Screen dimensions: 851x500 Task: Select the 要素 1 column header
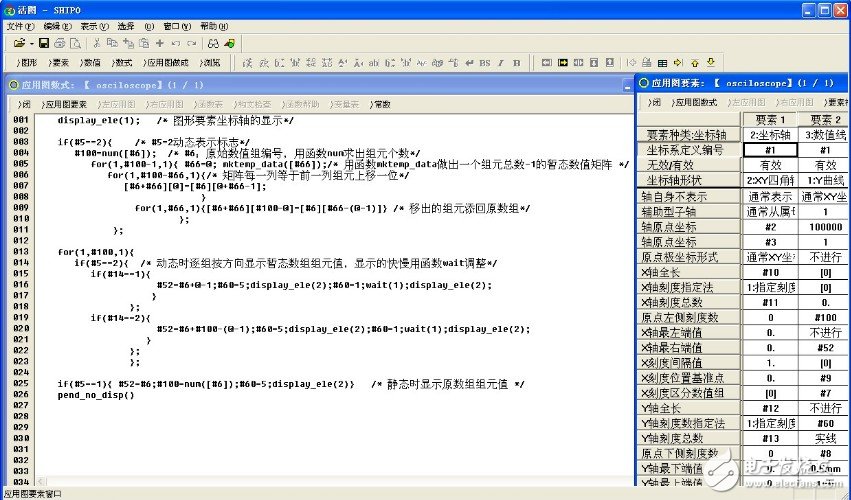[770, 119]
